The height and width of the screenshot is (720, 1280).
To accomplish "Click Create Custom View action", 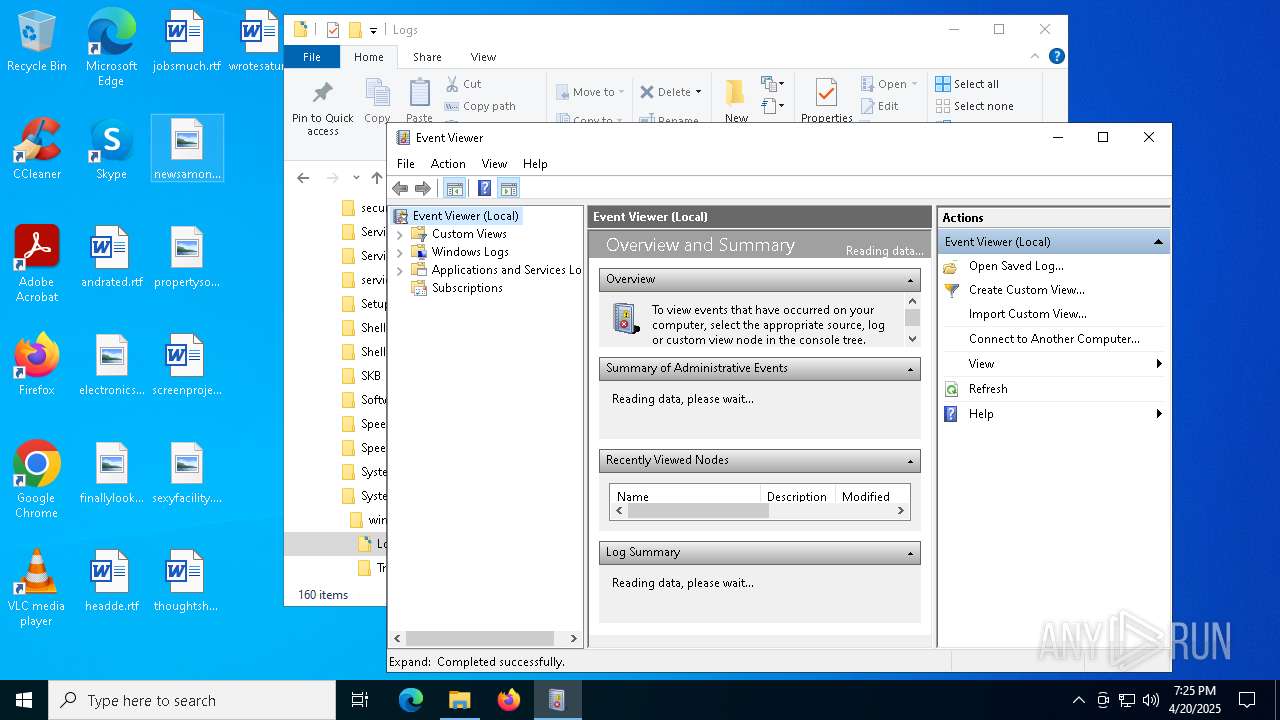I will click(x=1026, y=290).
